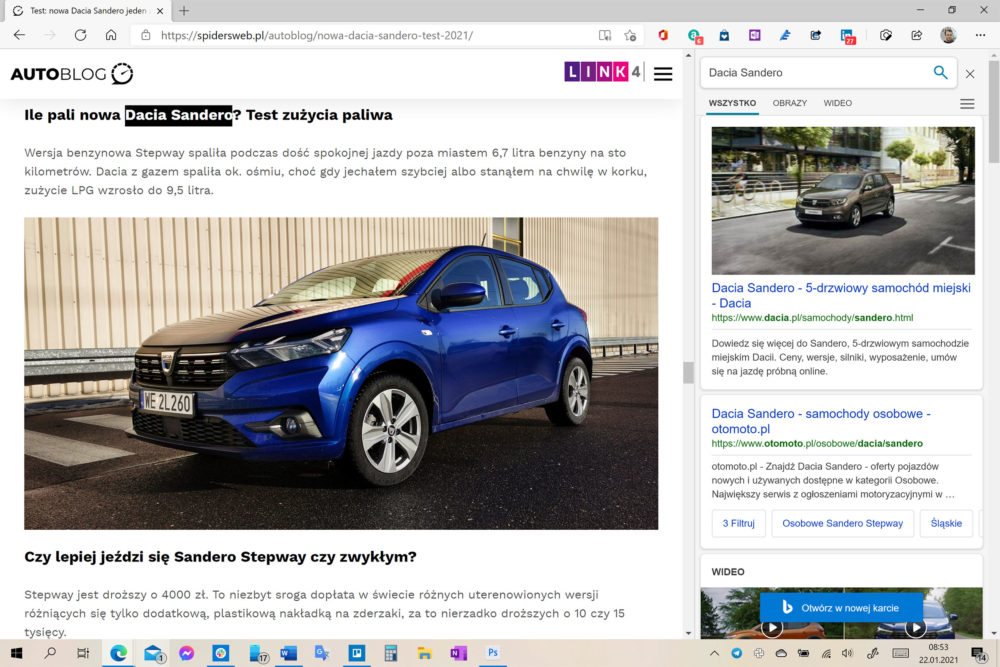1000x667 pixels.
Task: Open 'Dacia Sandero - 5-drzwiowy samochód miejski' result
Action: tap(841, 295)
